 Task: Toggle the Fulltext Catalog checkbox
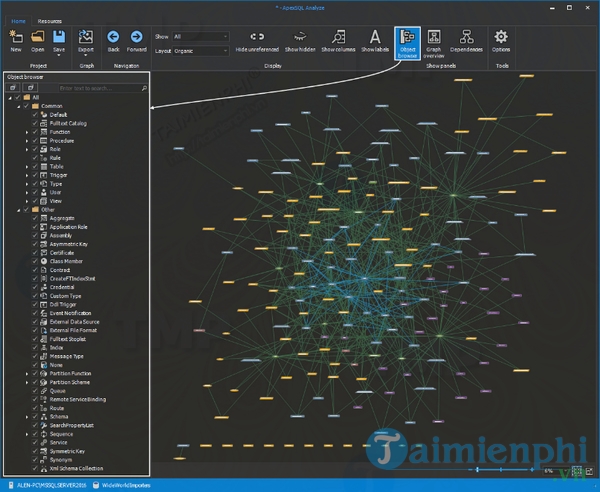pyautogui.click(x=35, y=123)
